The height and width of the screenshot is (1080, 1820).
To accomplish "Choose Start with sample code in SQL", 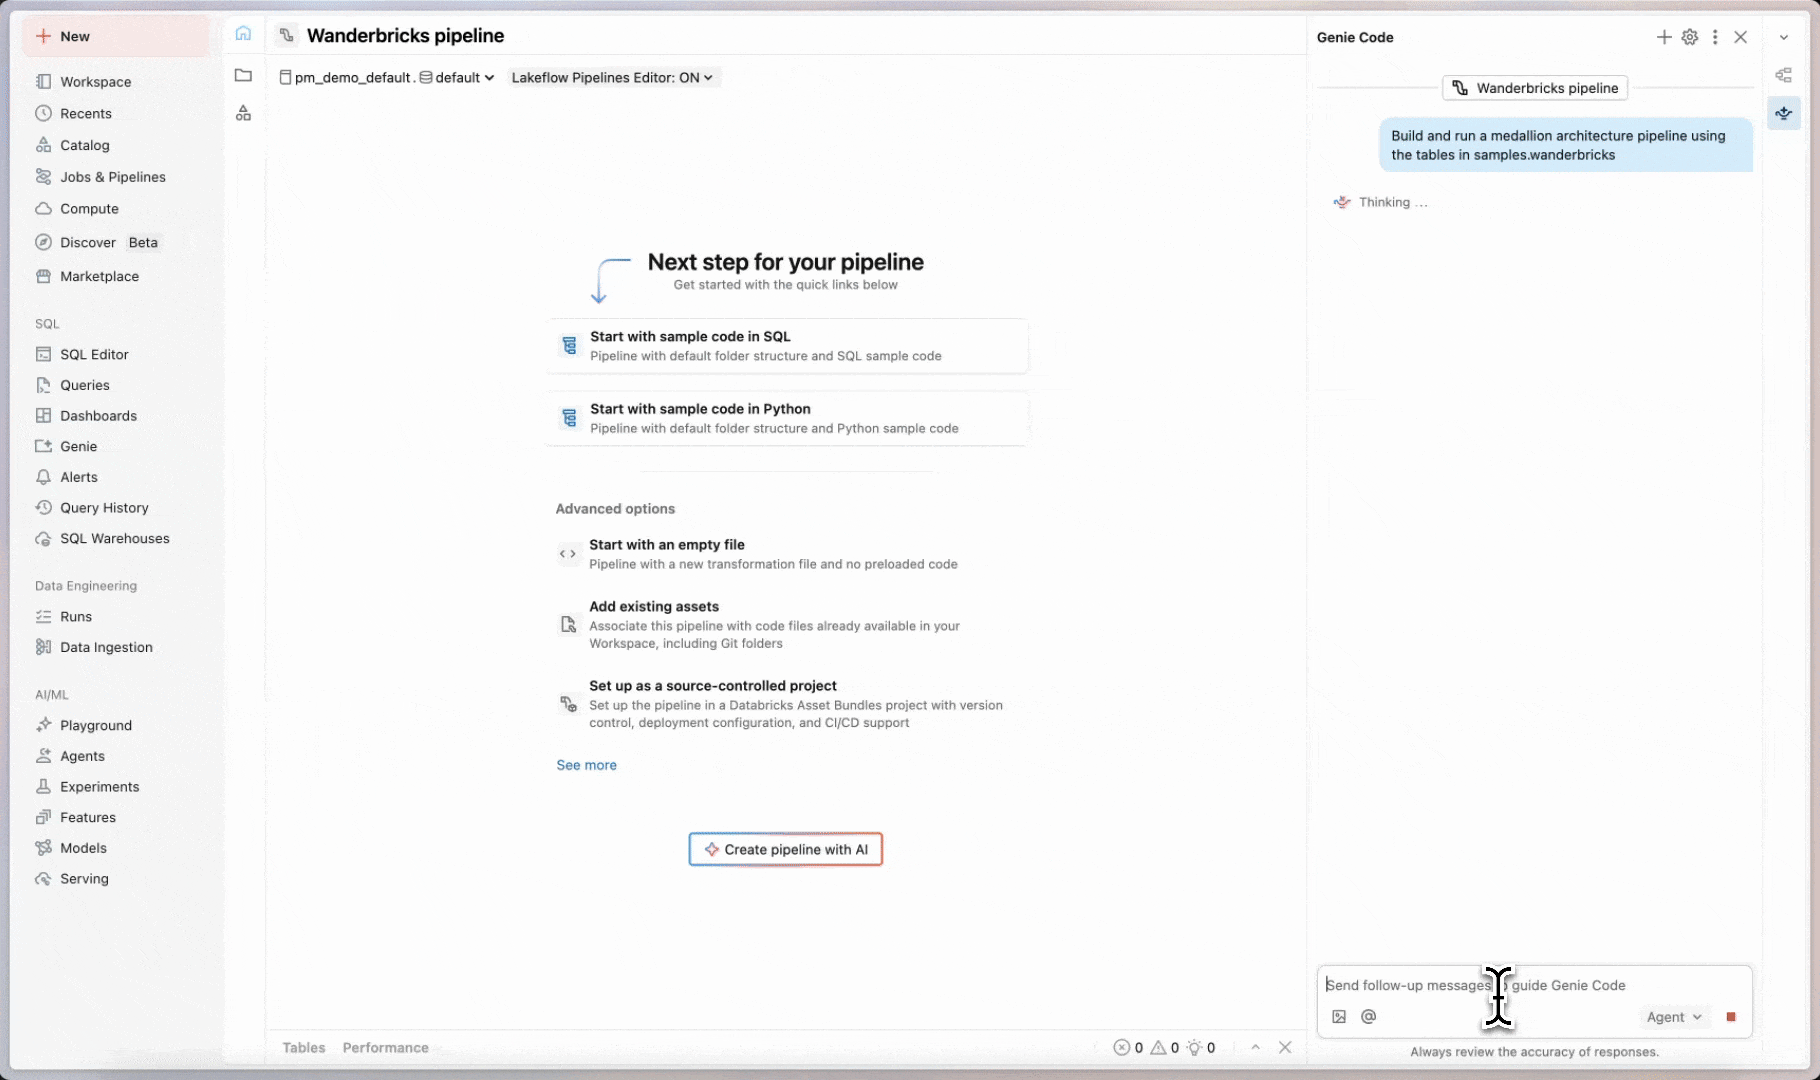I will coord(788,346).
